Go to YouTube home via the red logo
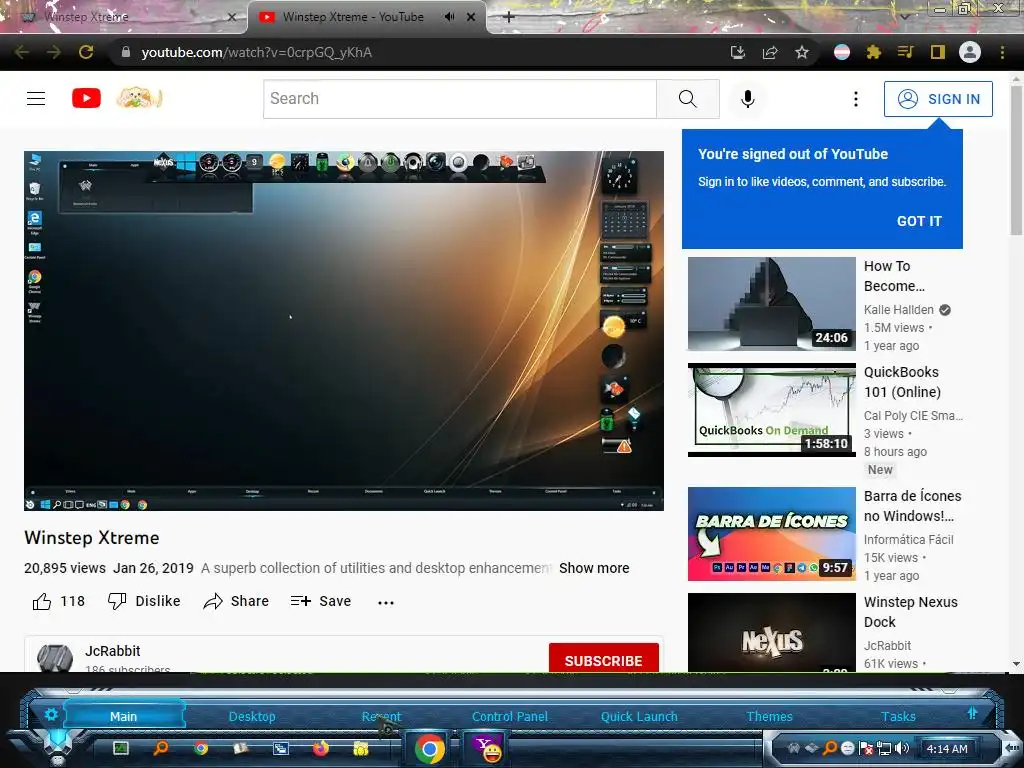Screen dimensions: 1024x768 86,99
